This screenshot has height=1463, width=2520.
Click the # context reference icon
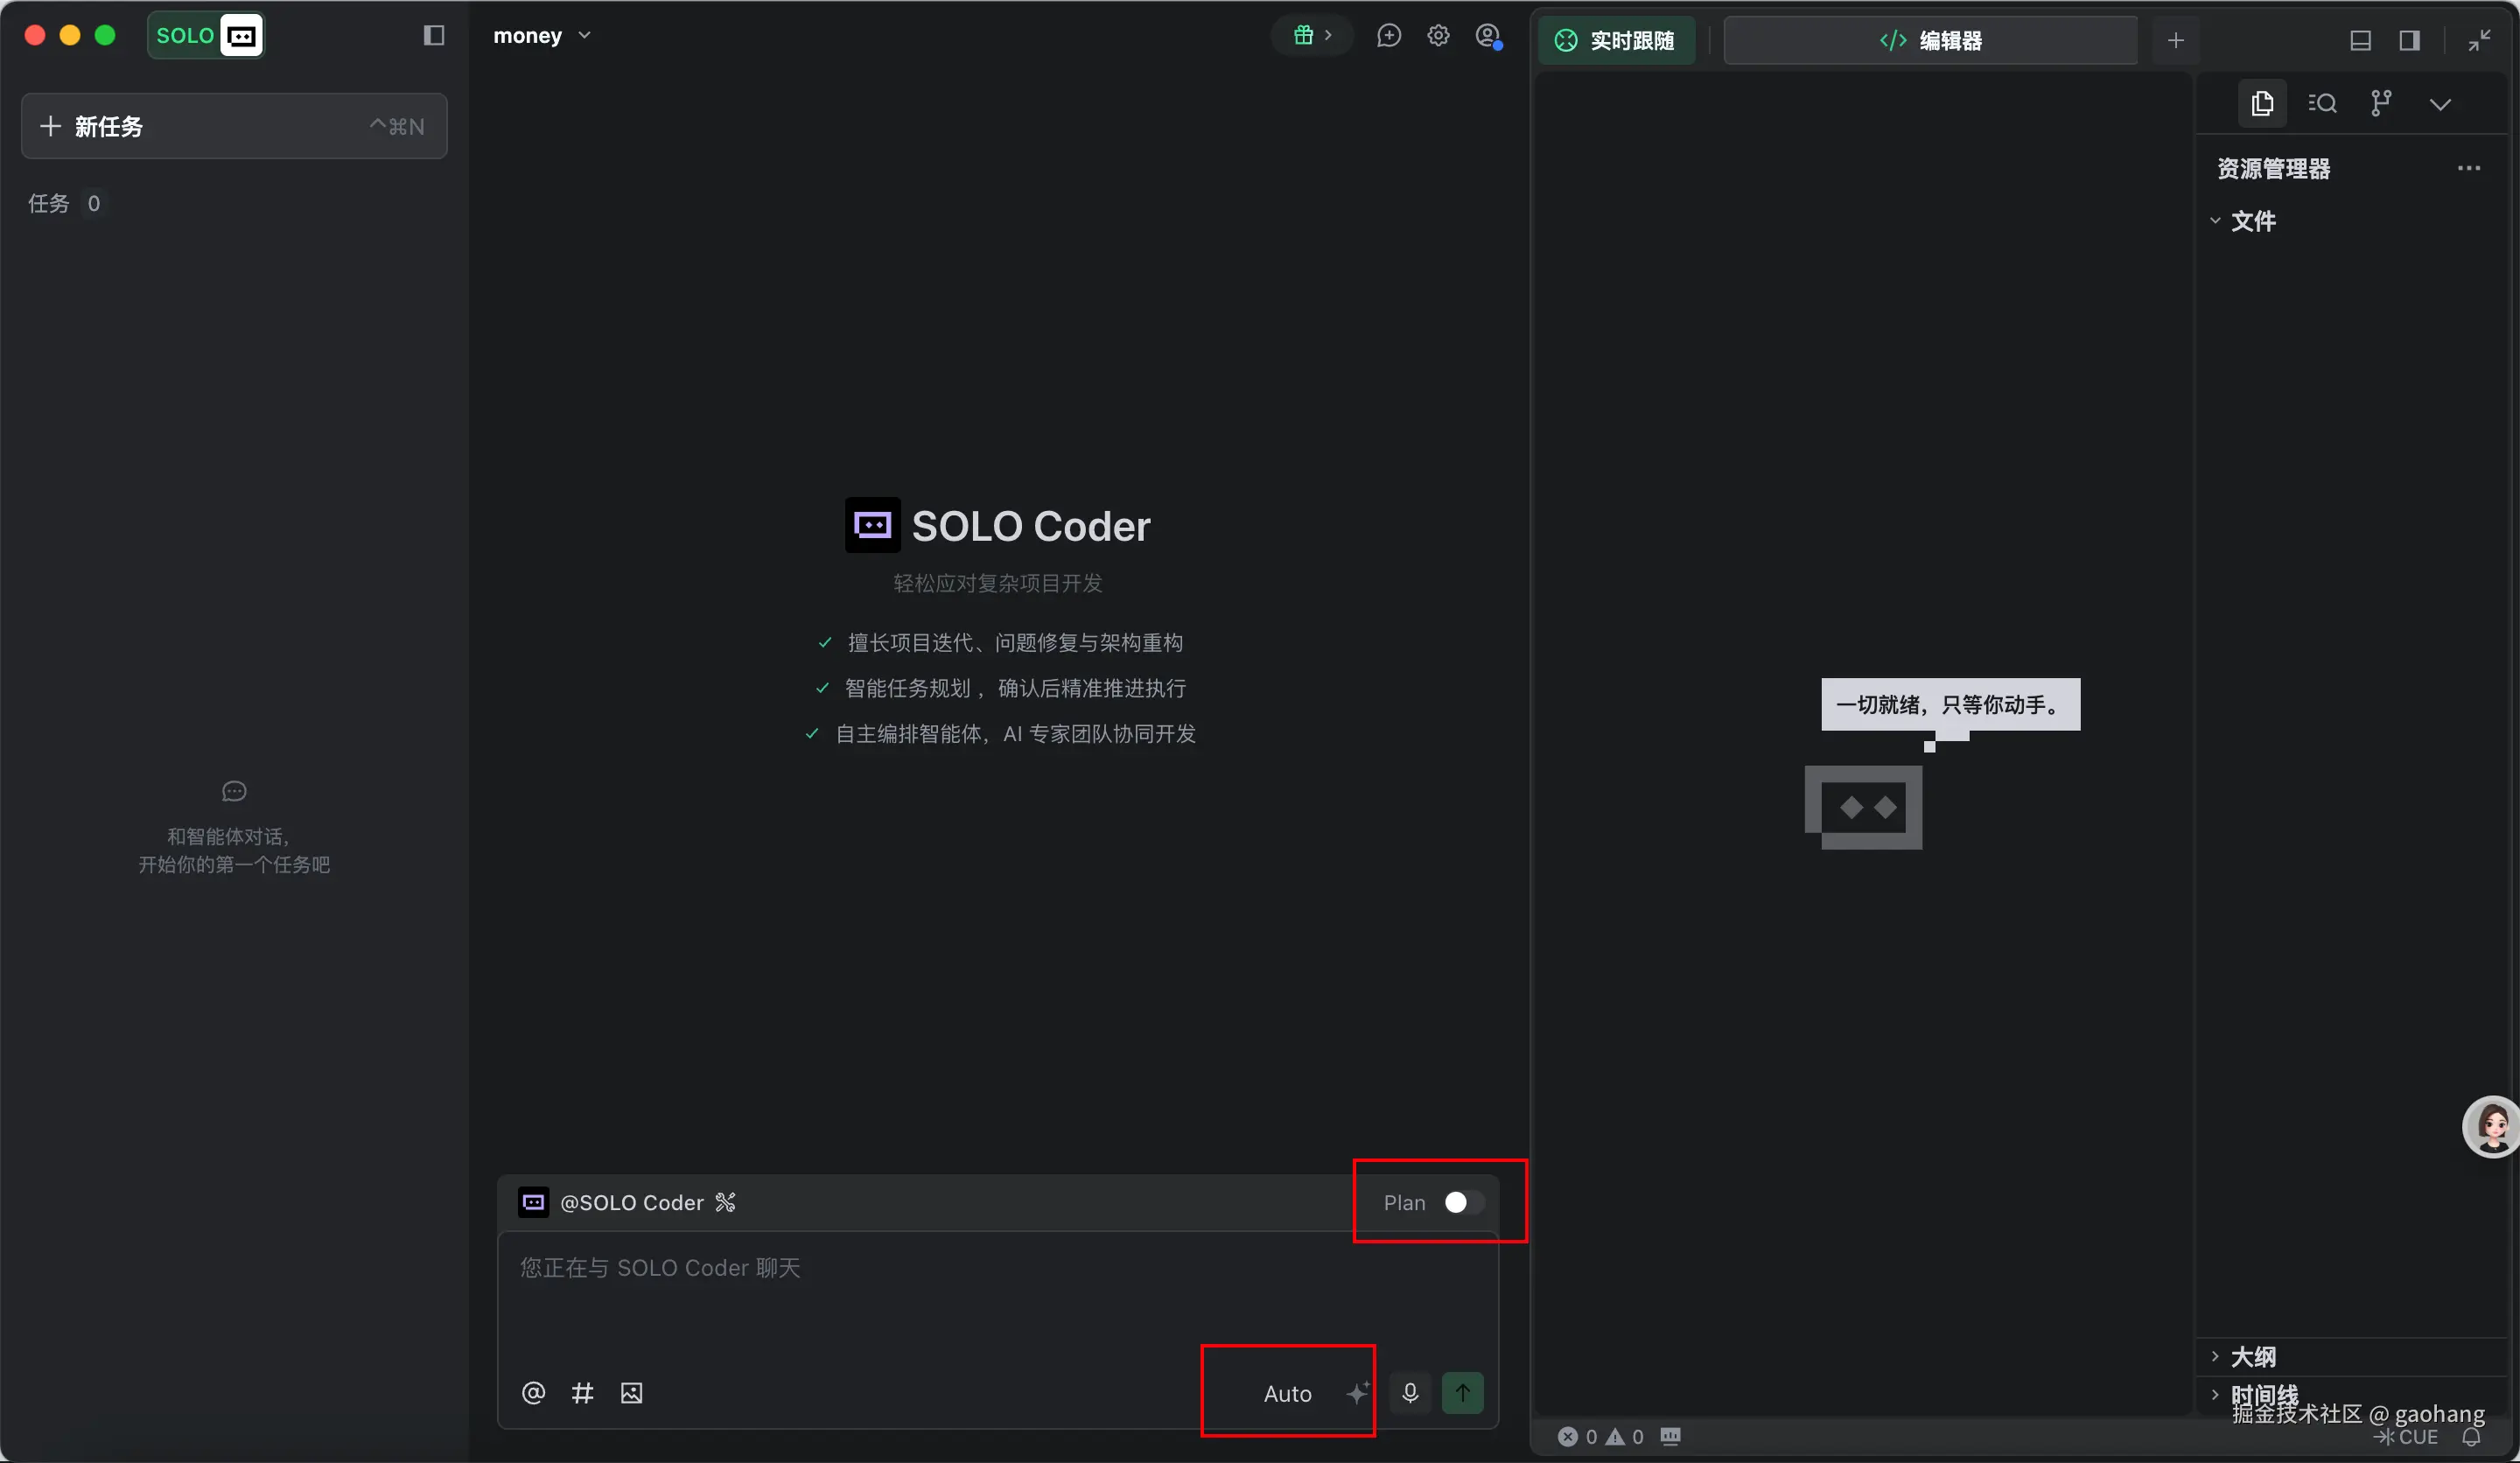[x=582, y=1392]
